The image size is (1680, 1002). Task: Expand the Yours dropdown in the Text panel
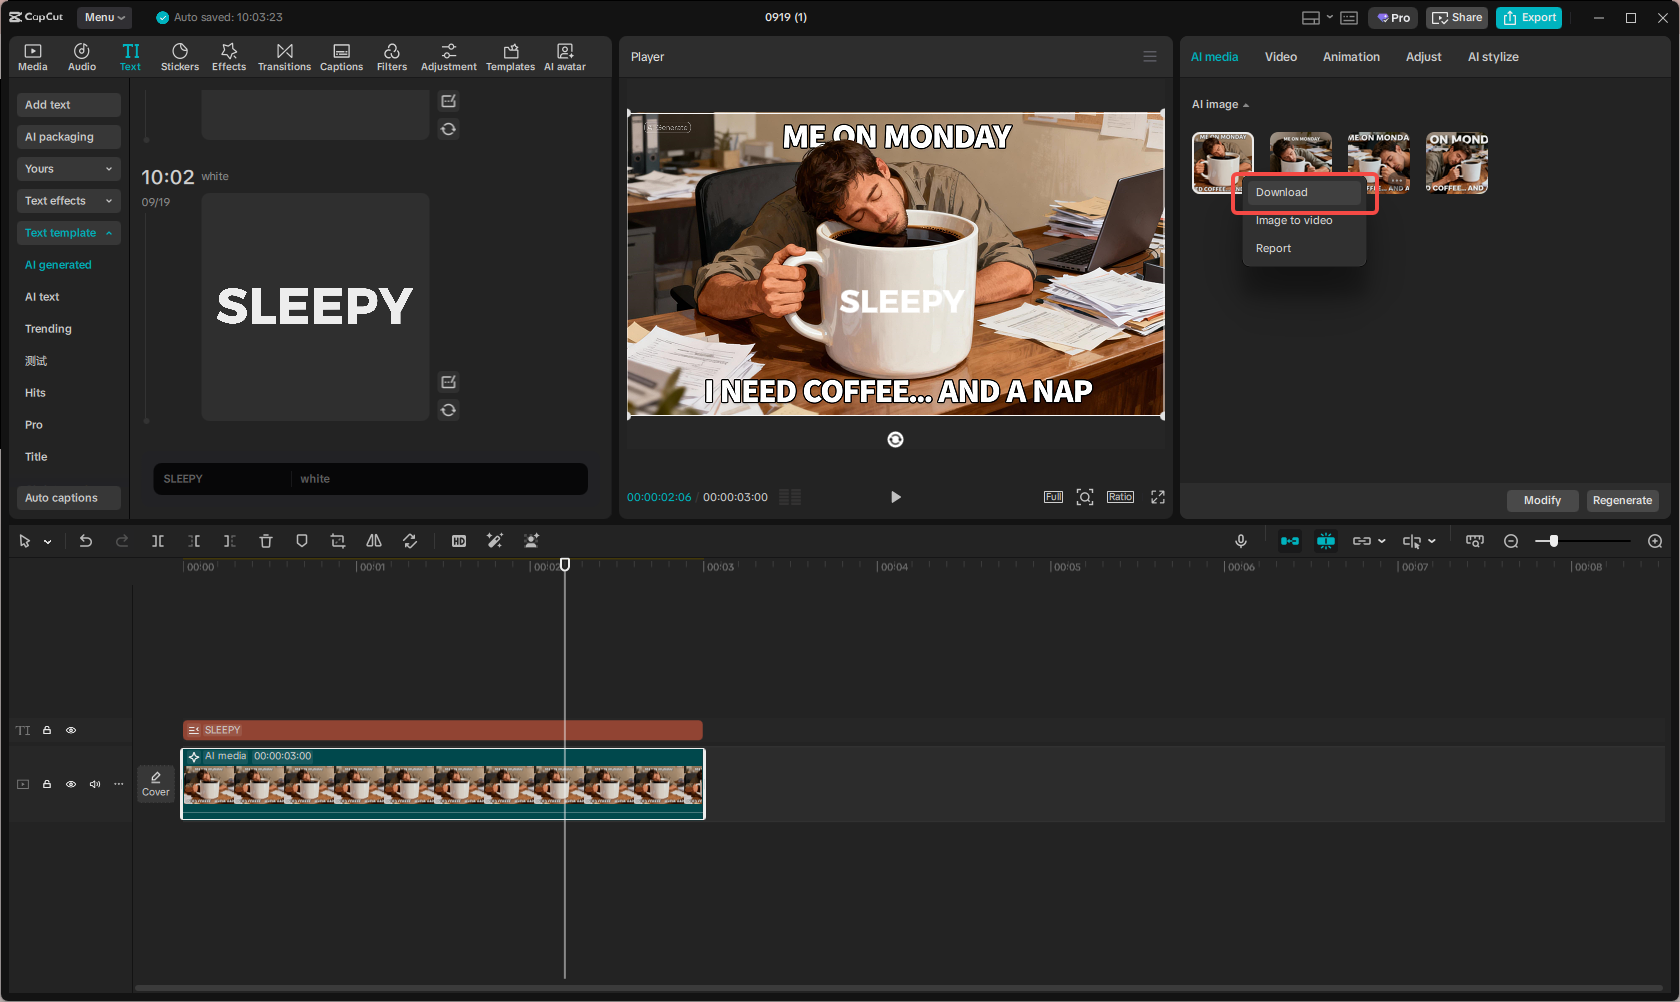68,168
